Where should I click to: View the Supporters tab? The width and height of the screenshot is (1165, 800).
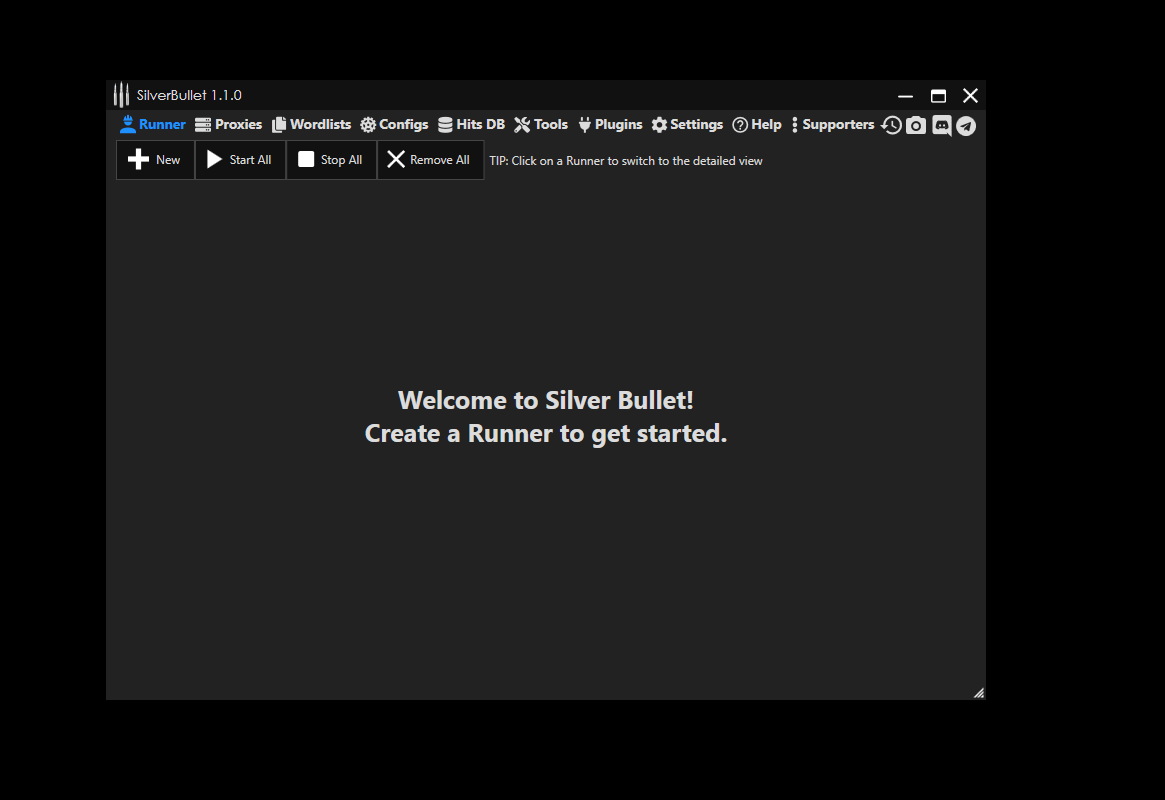tap(833, 125)
